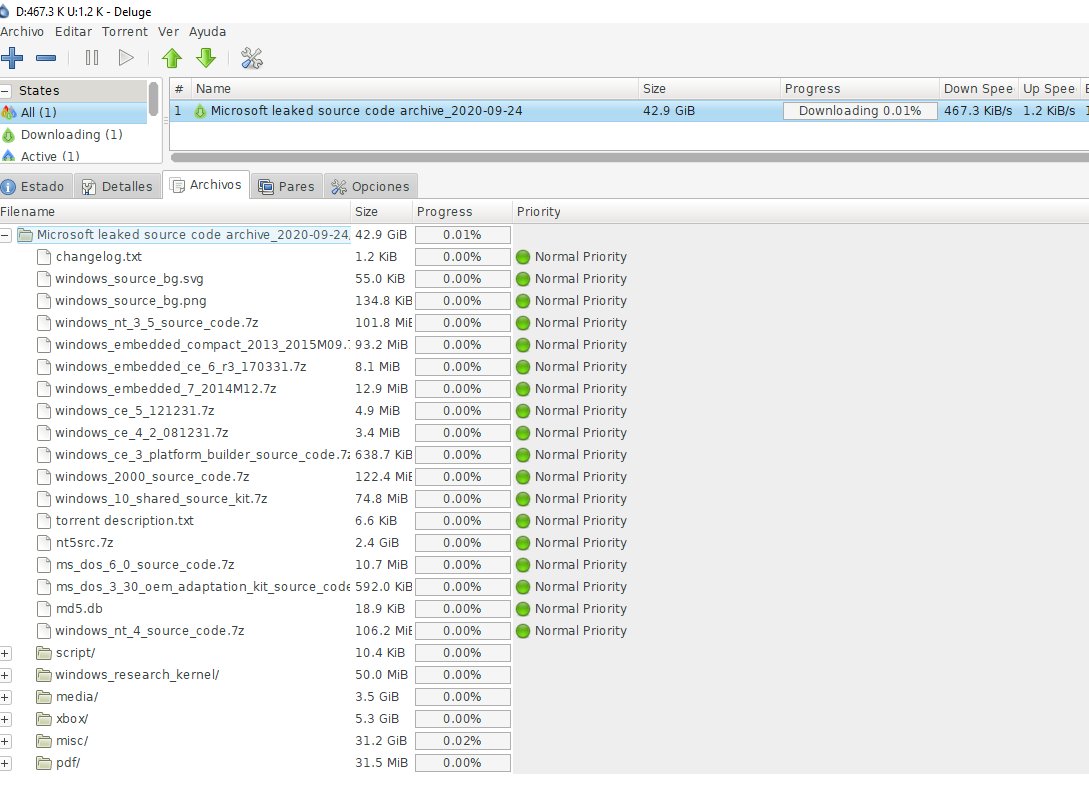
Task: Move the torrent up in queue (green up arrow)
Action: pyautogui.click(x=172, y=58)
